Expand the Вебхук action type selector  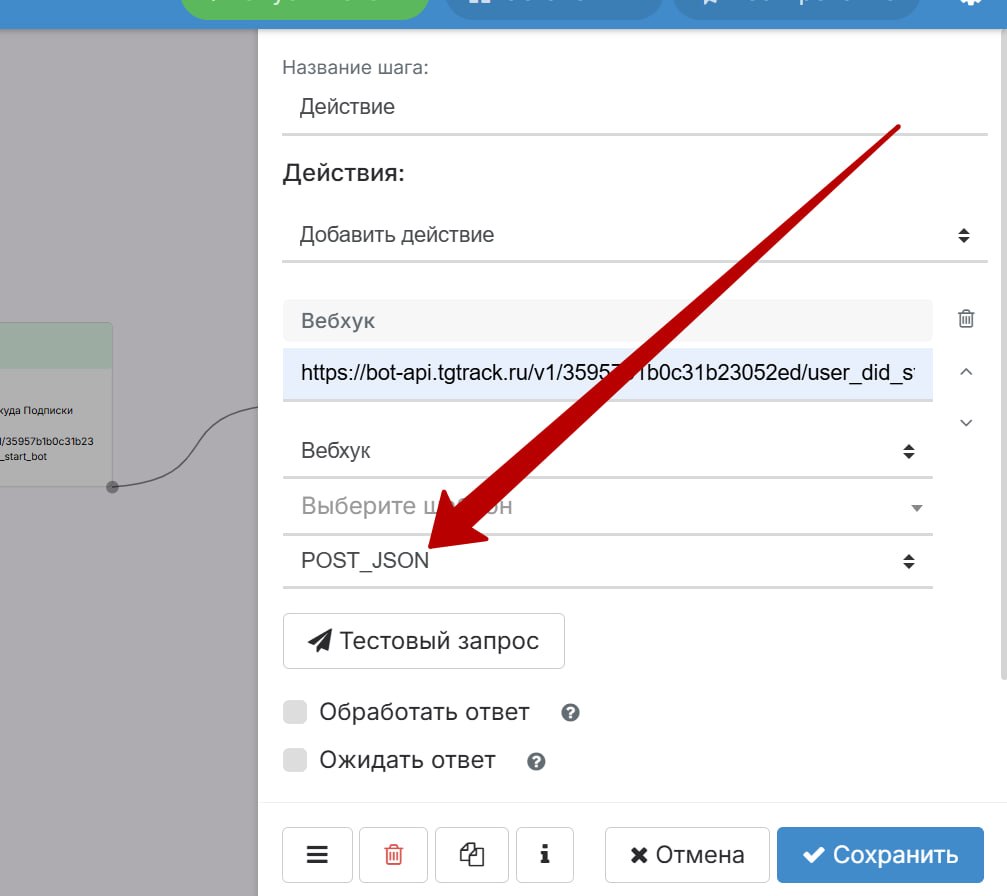(x=607, y=451)
